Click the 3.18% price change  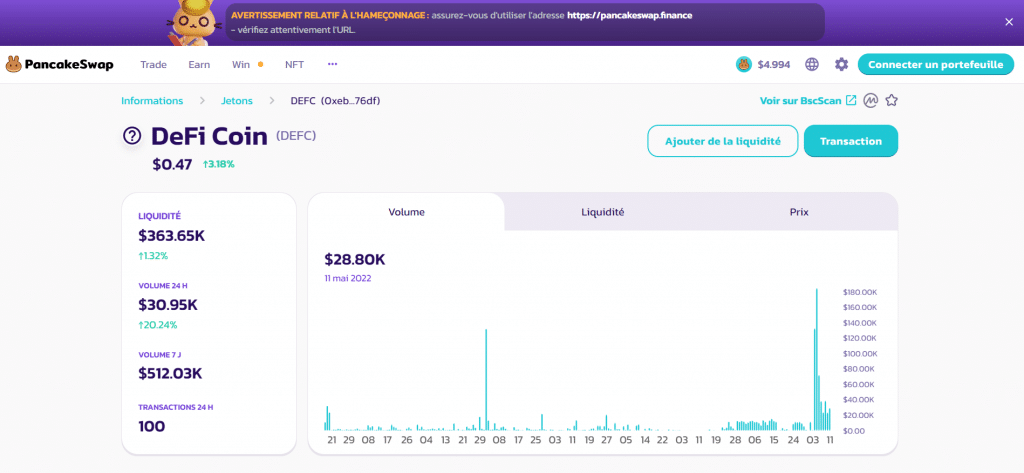click(218, 164)
